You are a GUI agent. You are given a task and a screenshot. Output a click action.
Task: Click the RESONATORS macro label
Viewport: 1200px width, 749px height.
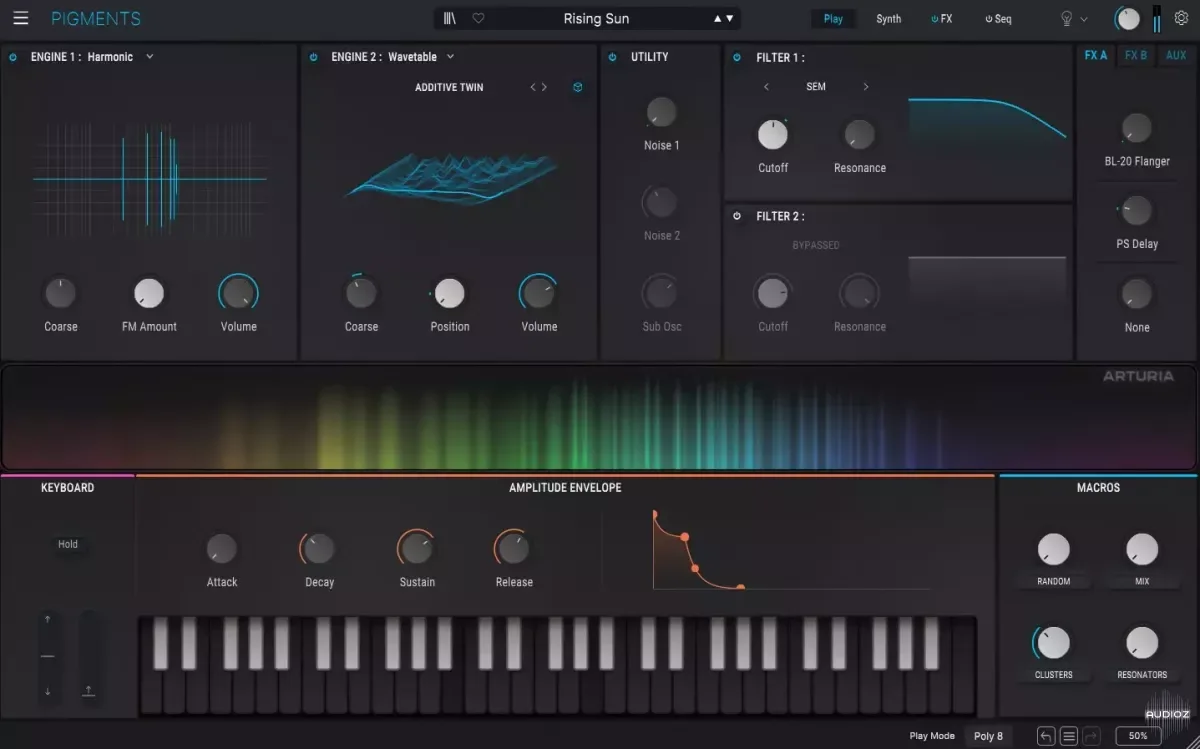point(1142,675)
